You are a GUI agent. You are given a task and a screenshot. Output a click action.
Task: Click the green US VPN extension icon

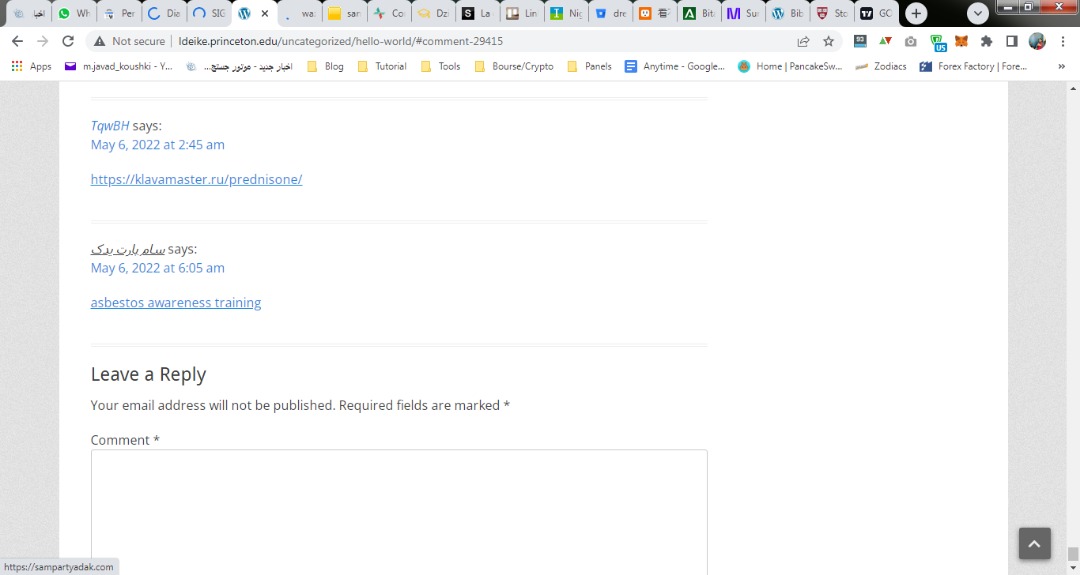[x=937, y=43]
